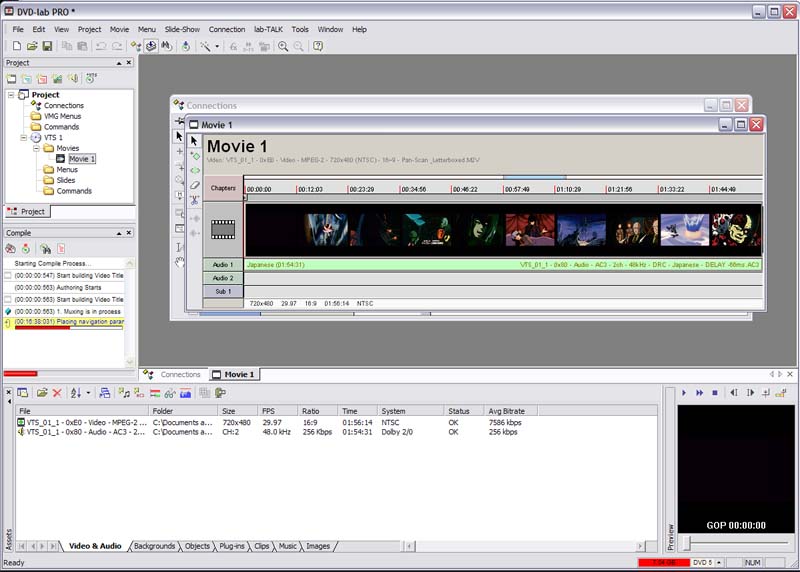Viewport: 800px width, 572px height.
Task: Open the wizard dropdown arrow
Action: tap(217, 46)
